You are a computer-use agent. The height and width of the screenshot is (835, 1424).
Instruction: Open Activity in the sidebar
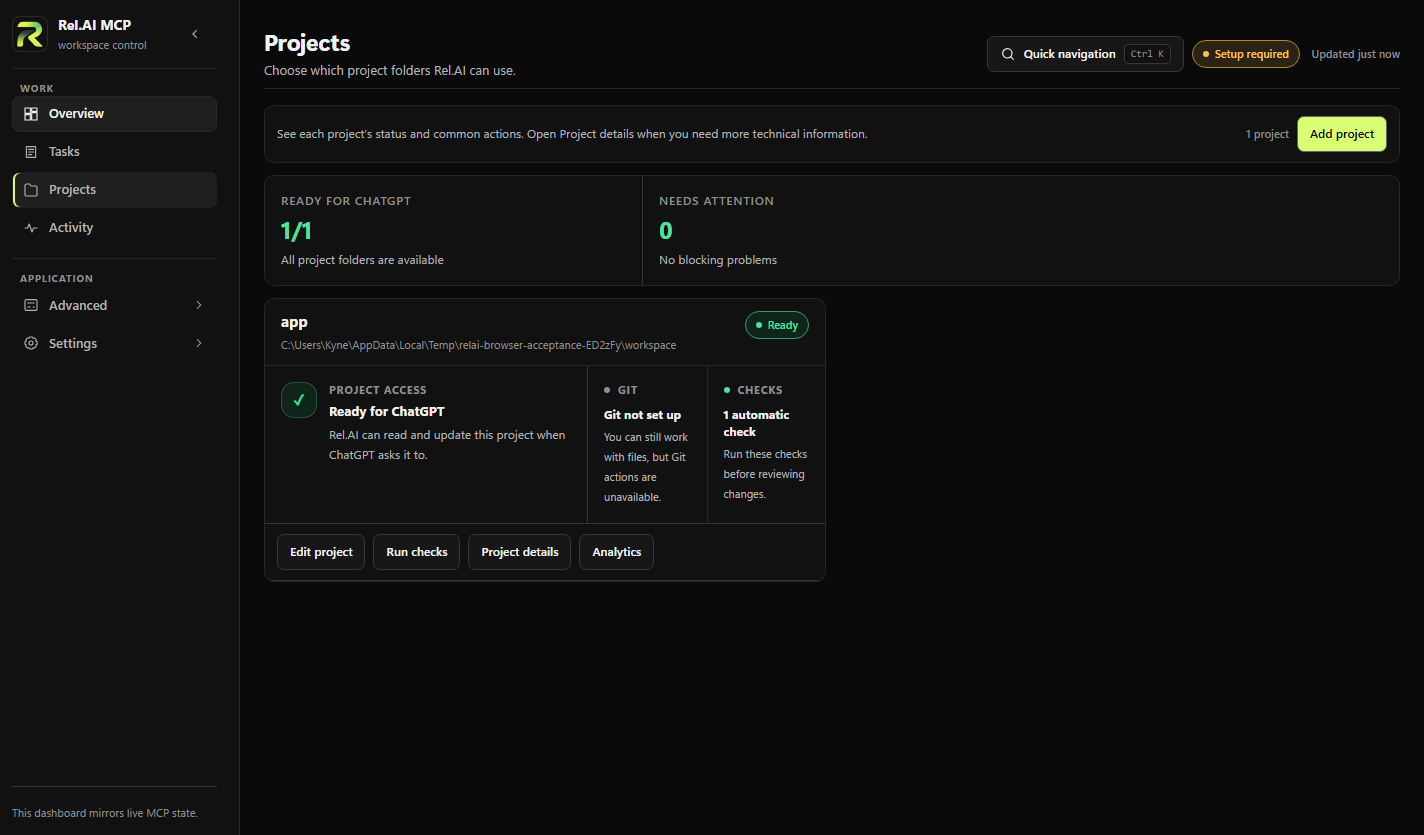pos(114,228)
